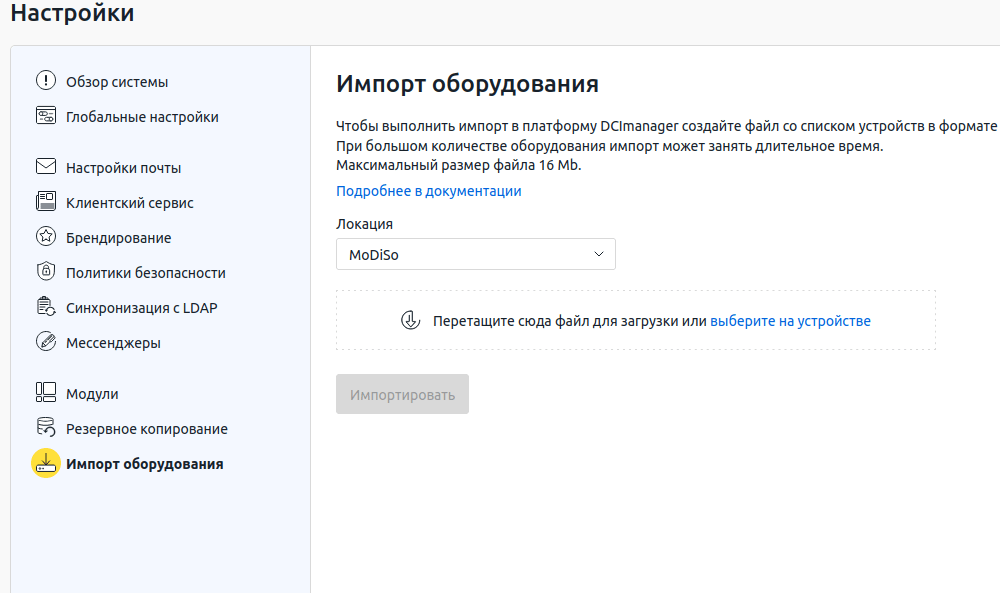Click the LDAP synchronization clipboard icon
The height and width of the screenshot is (593, 1000).
pos(46,307)
